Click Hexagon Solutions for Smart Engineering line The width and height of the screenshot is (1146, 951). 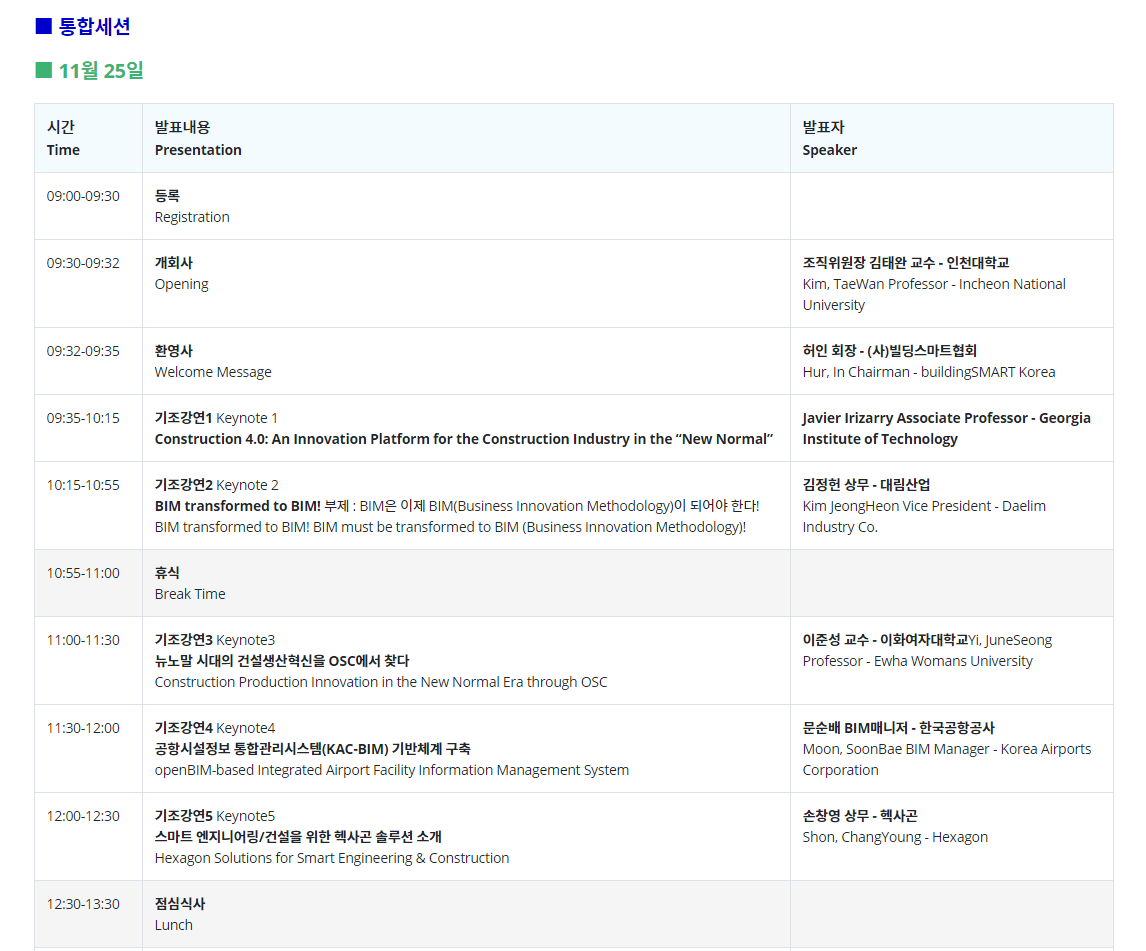(x=332, y=858)
